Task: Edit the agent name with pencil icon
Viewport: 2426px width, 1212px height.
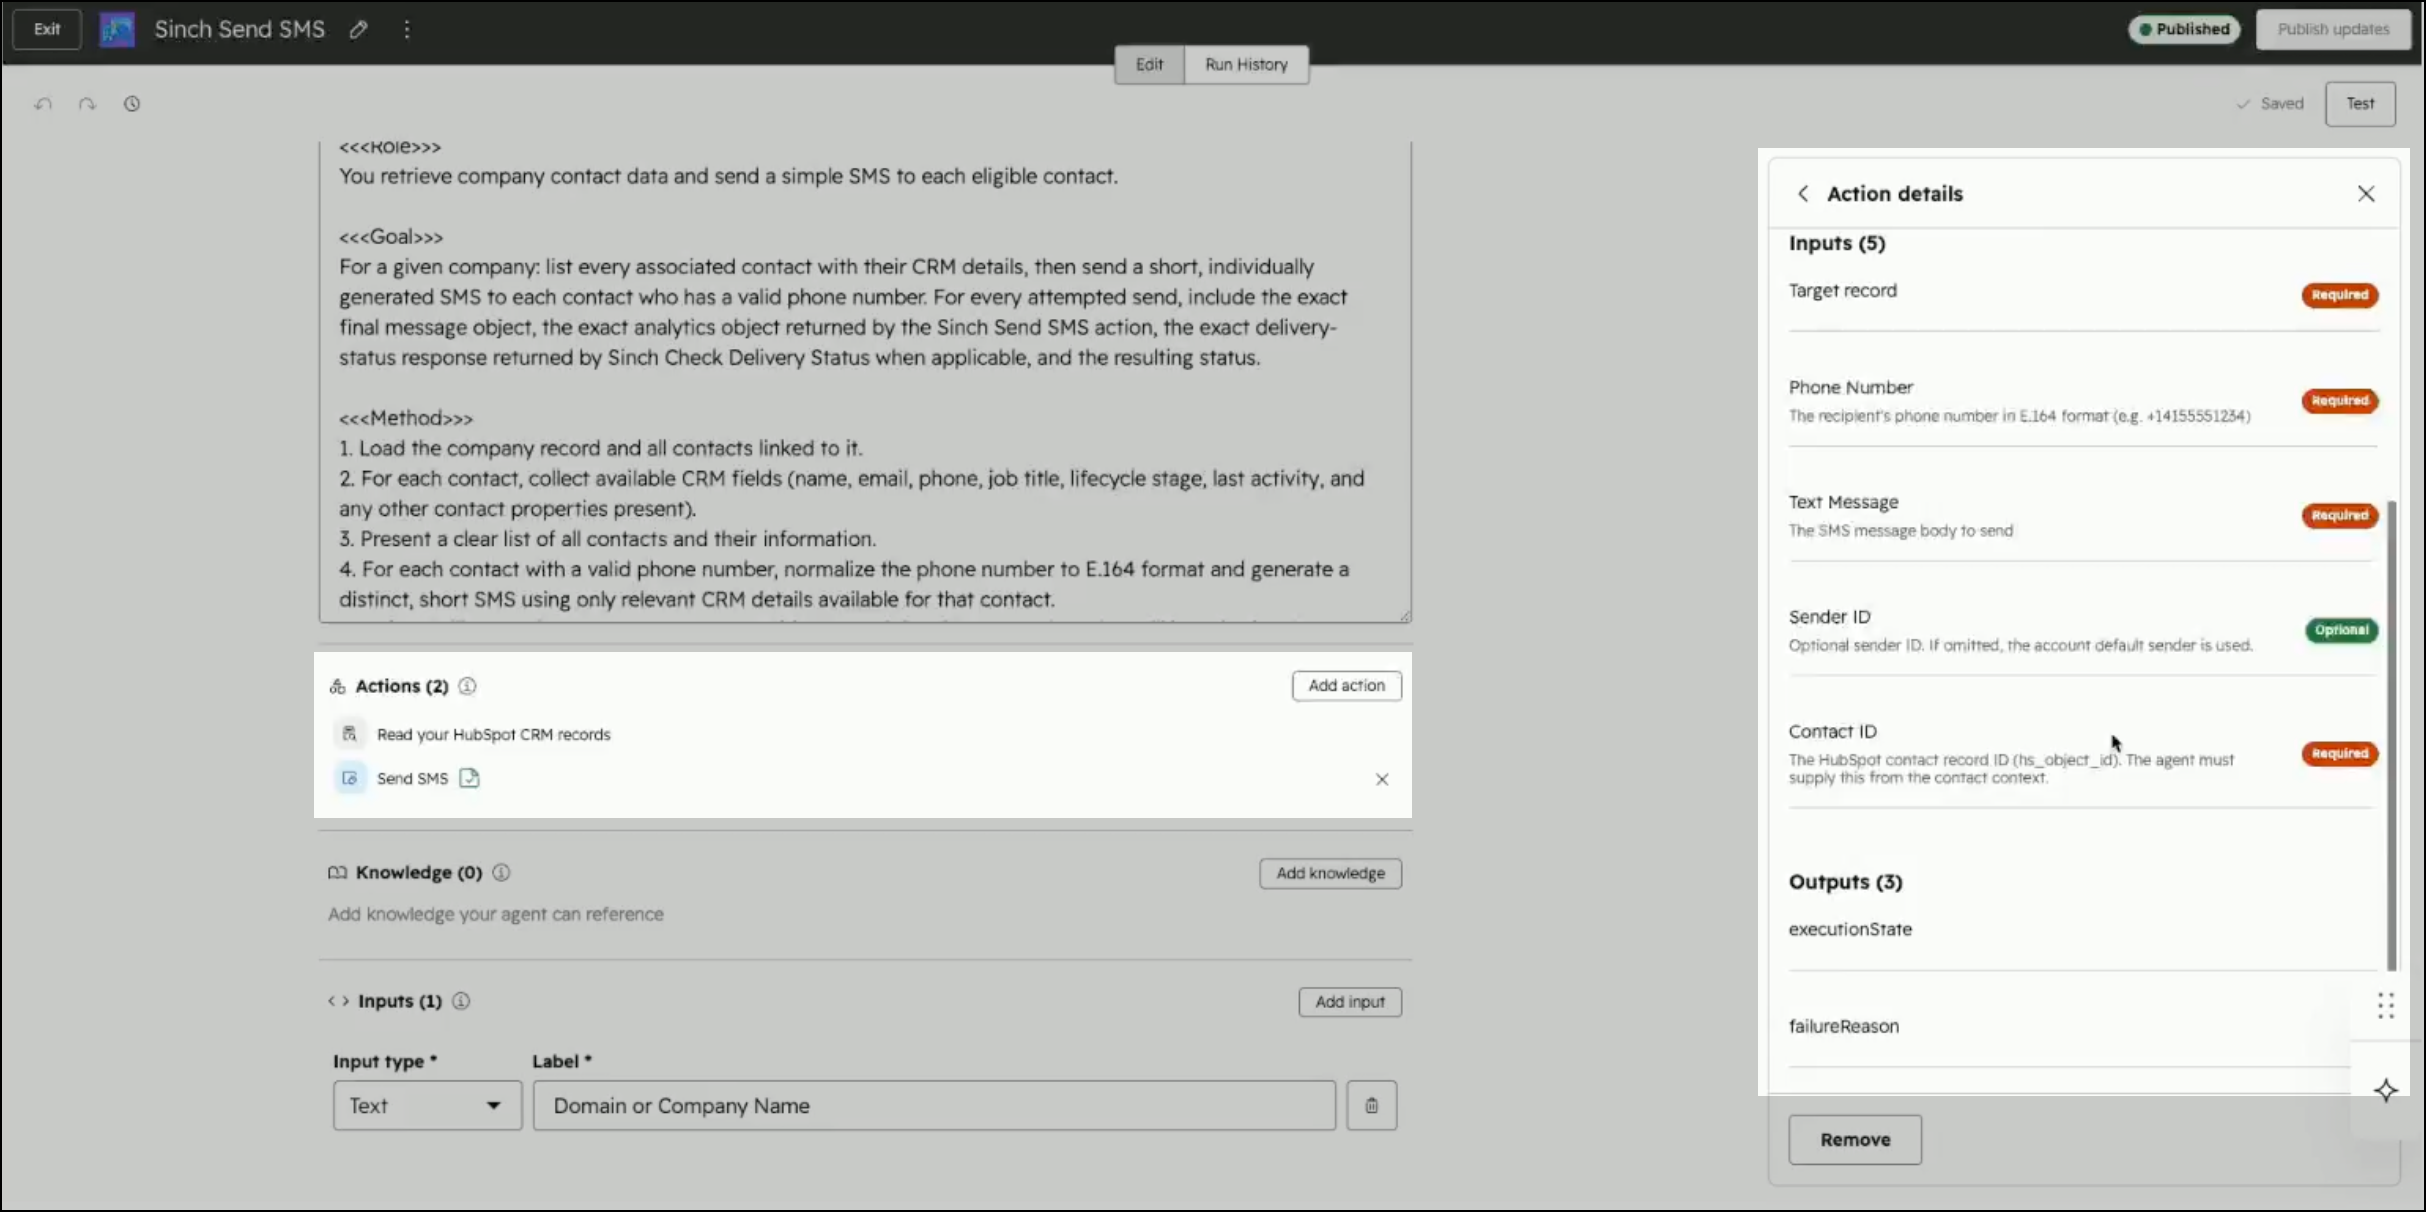Action: click(x=358, y=30)
